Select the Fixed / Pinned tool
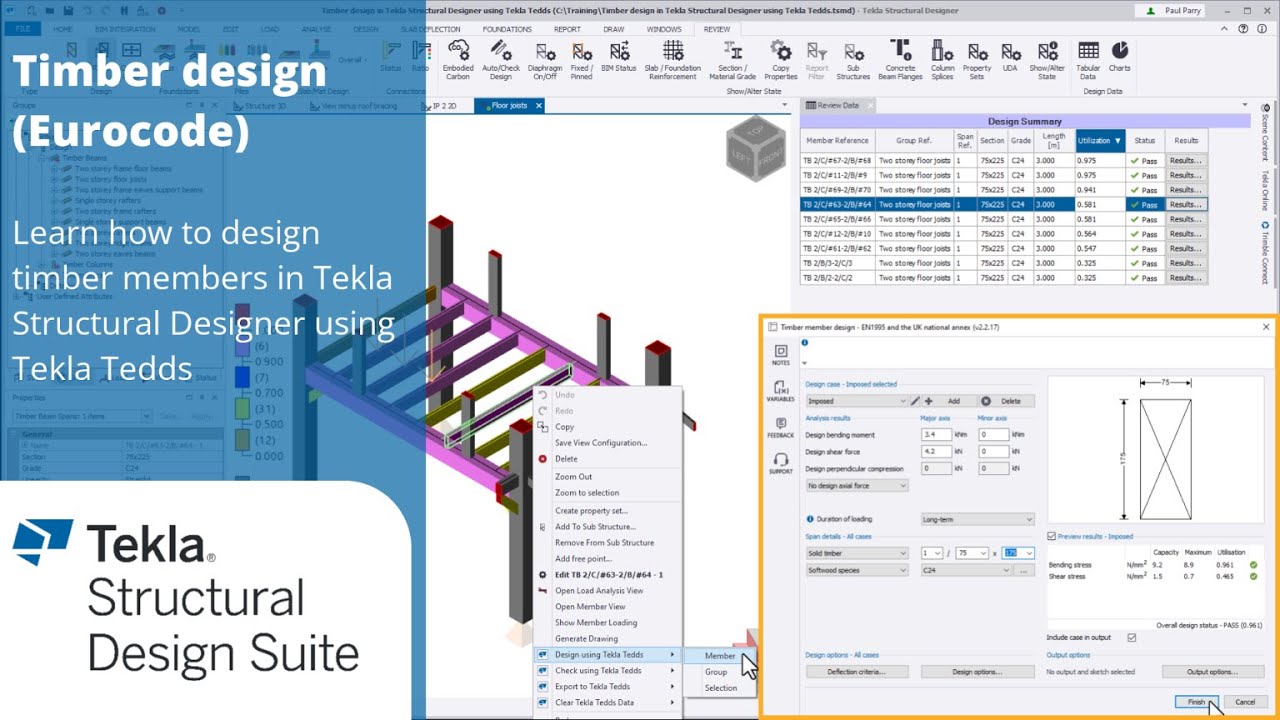 pyautogui.click(x=582, y=60)
